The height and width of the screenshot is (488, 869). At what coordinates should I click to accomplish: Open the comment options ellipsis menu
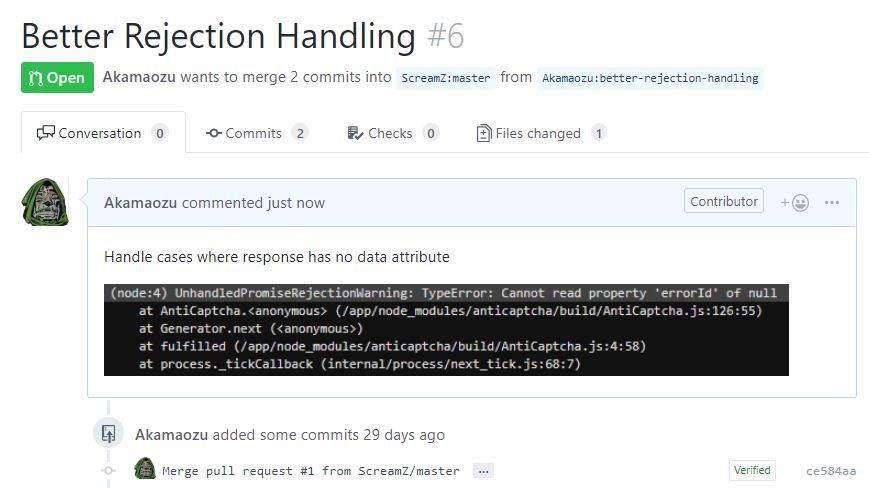pyautogui.click(x=832, y=203)
